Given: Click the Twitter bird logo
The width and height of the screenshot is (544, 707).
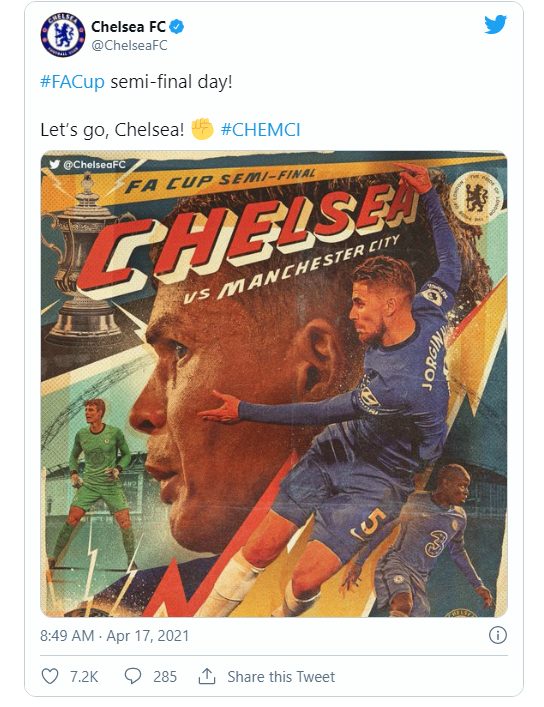Looking at the screenshot, I should click(495, 24).
